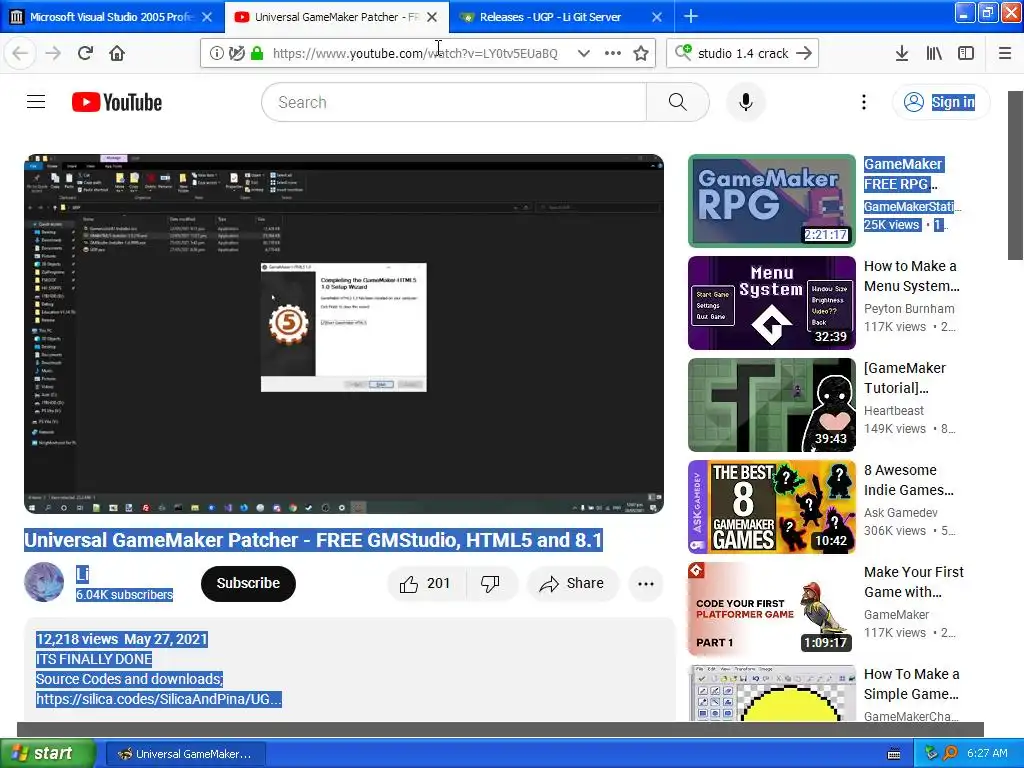Open video title 'Universal GameMaker Patcher'
The image size is (1024, 768).
point(313,540)
